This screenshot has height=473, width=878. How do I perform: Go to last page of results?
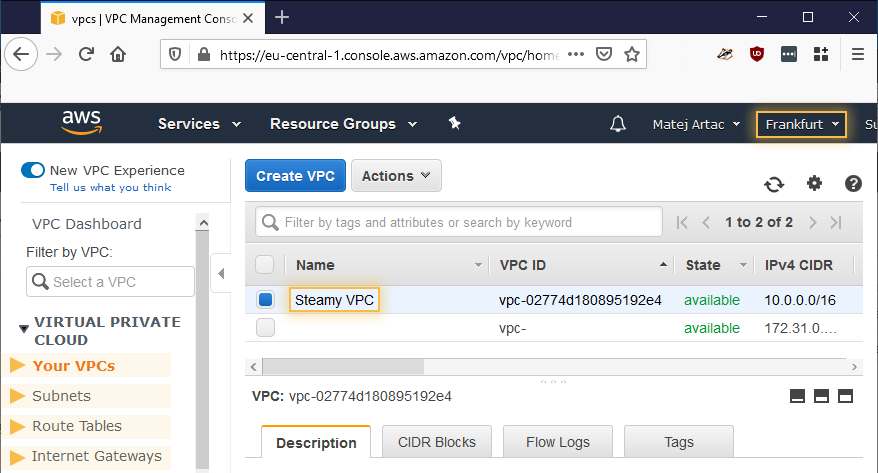click(836, 223)
